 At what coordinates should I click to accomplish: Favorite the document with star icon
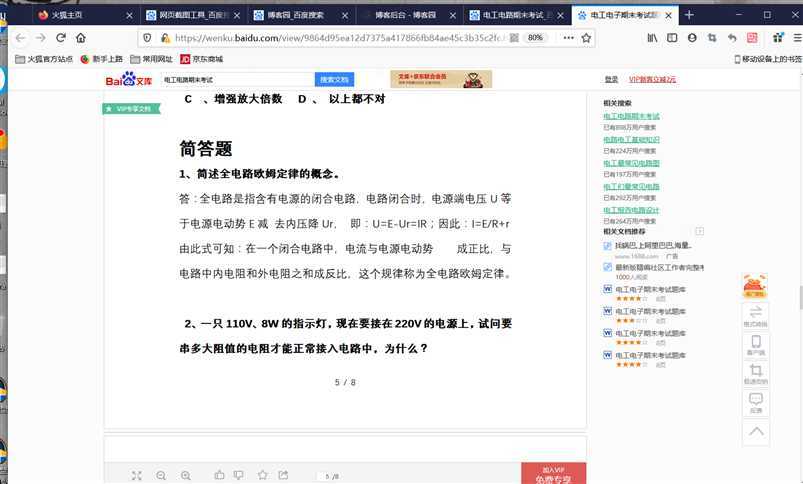[263, 475]
